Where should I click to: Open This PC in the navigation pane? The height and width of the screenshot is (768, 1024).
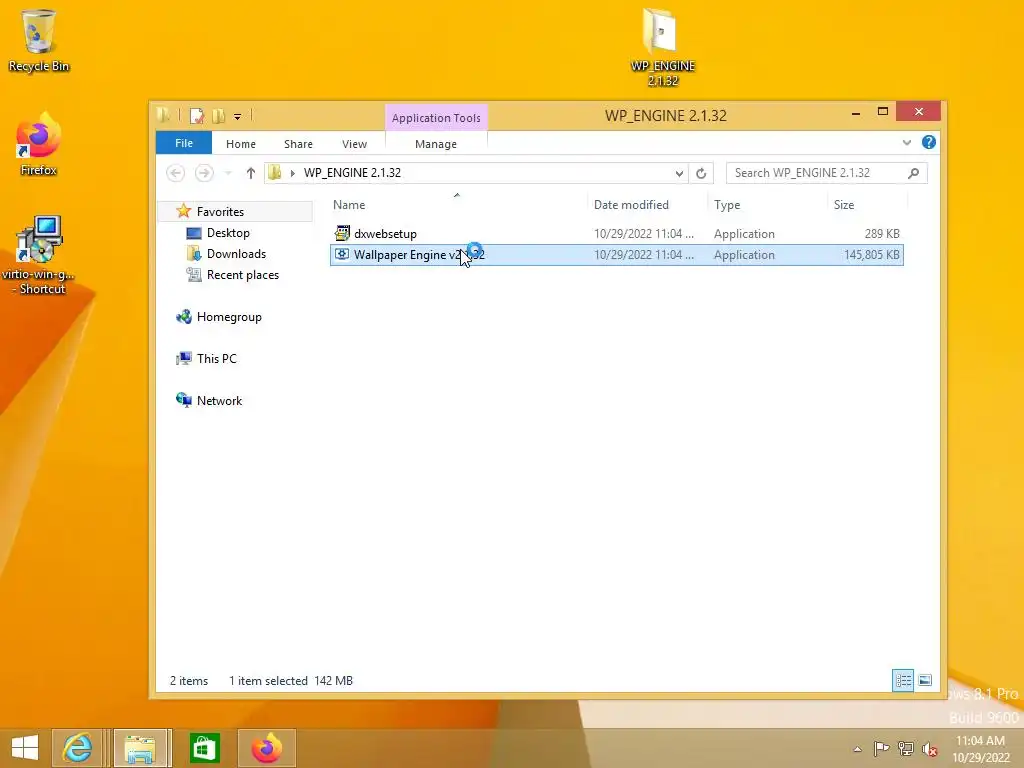click(x=216, y=359)
